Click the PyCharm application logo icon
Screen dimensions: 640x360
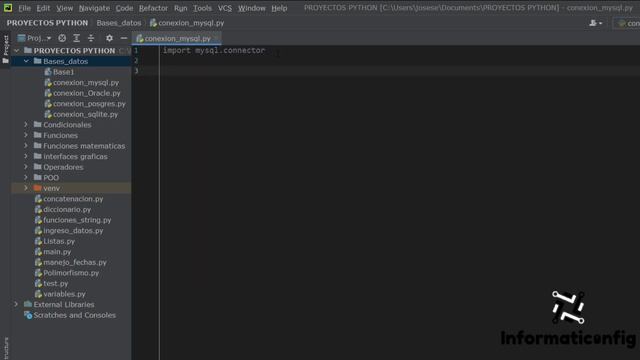(x=8, y=8)
